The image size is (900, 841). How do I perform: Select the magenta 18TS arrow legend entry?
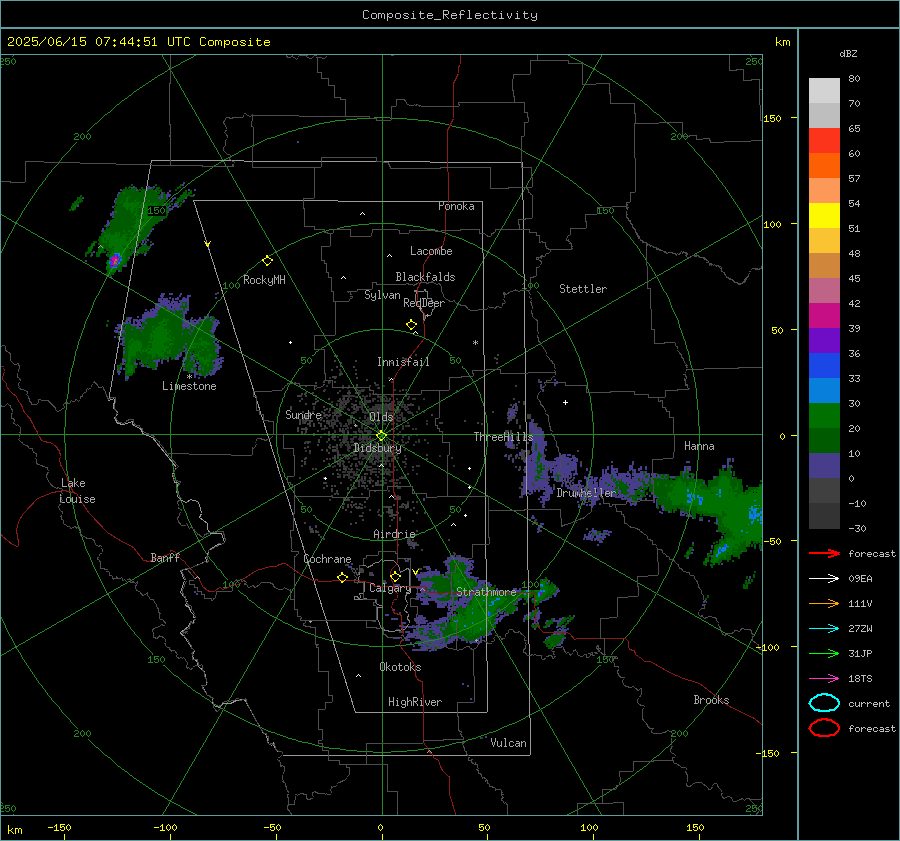(824, 679)
